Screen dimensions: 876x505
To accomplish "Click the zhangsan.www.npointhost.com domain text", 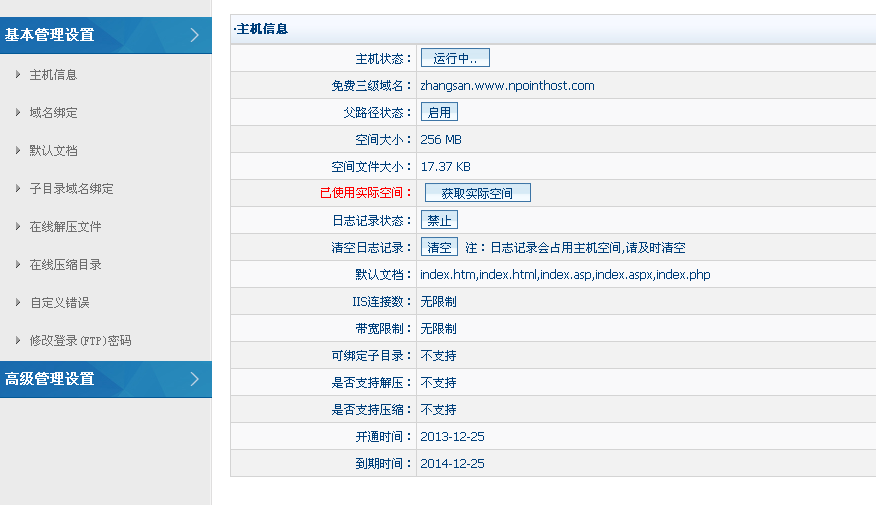I will (507, 85).
